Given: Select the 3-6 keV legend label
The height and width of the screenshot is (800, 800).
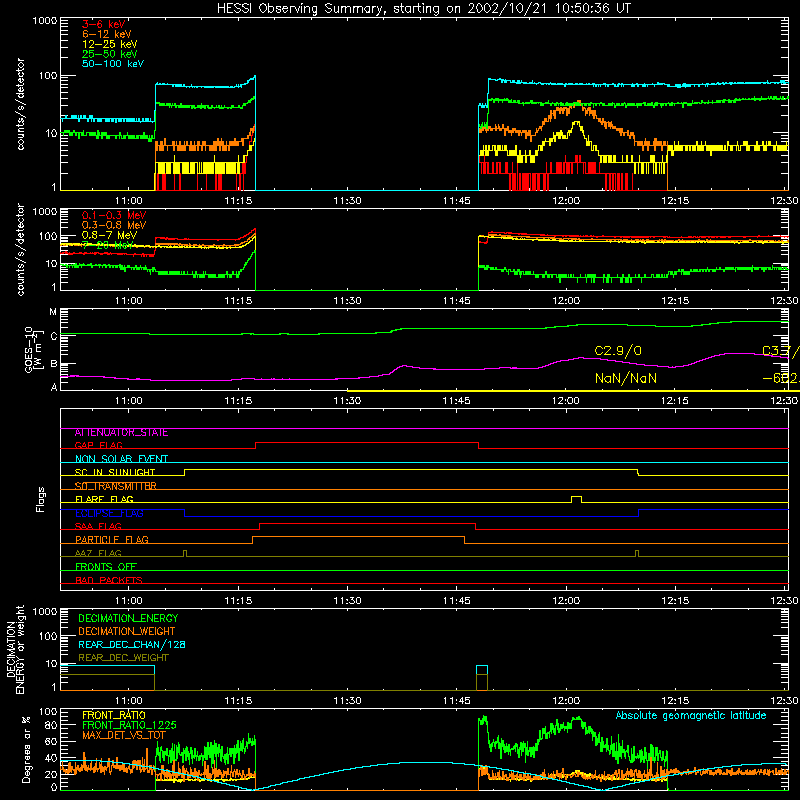Looking at the screenshot, I should pos(104,24).
